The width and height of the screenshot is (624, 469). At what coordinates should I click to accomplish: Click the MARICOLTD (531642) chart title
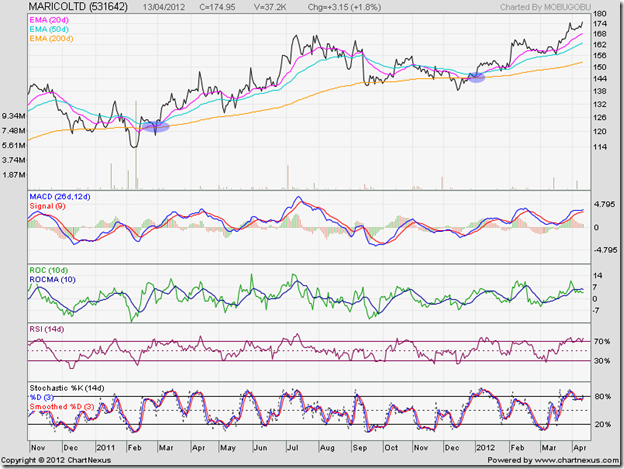[x=83, y=9]
